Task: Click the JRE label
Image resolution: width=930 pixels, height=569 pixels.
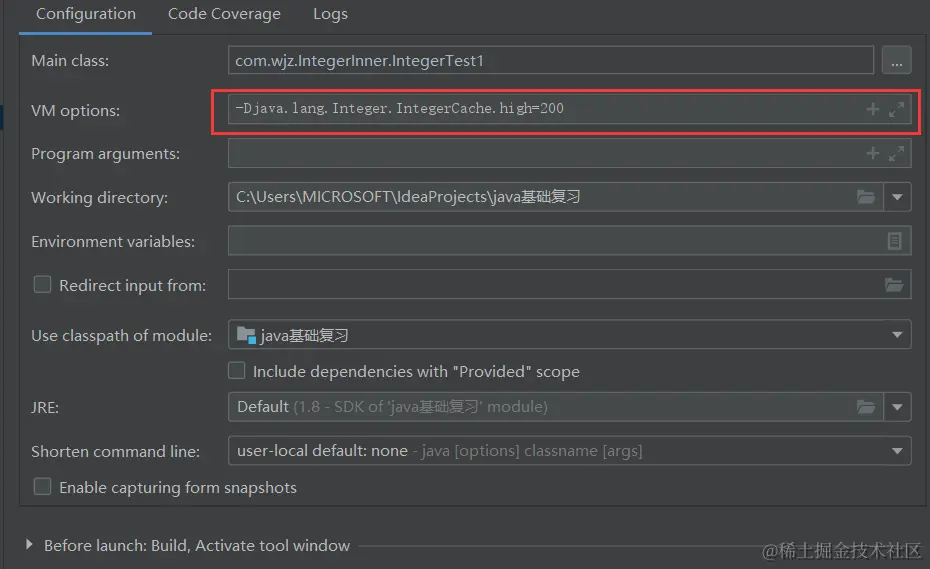Action: [45, 408]
